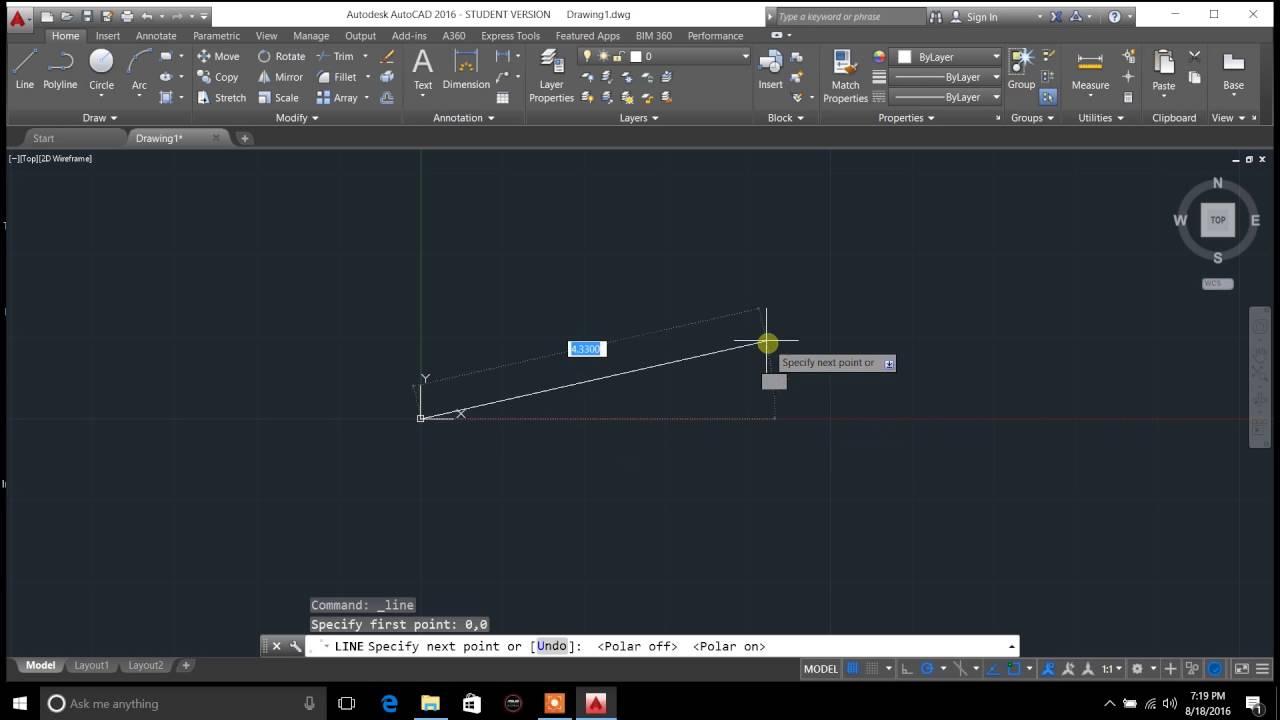Expand the Block panel

[785, 118]
